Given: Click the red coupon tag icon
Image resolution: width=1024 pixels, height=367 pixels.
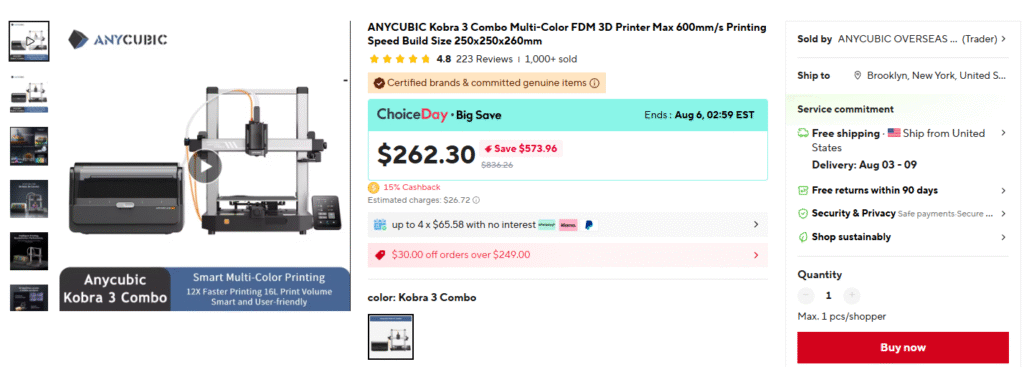Looking at the screenshot, I should point(380,255).
